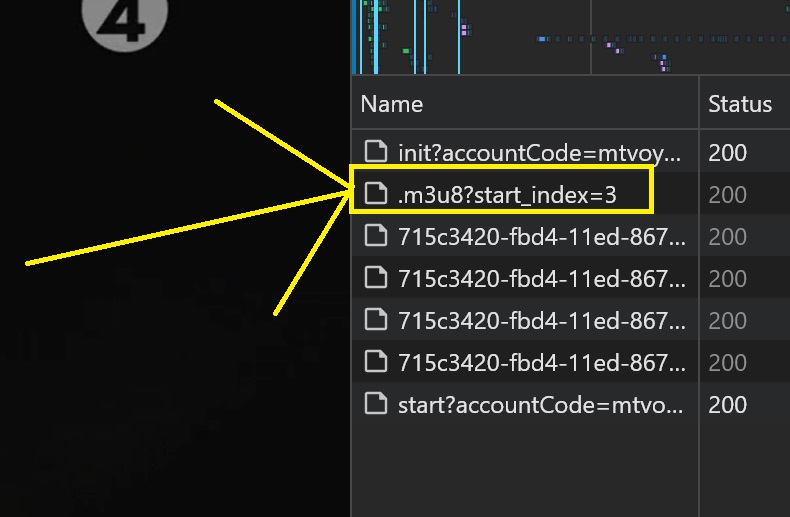Select the init?accountCode=mtvoy... request
The width and height of the screenshot is (790, 517).
539,153
